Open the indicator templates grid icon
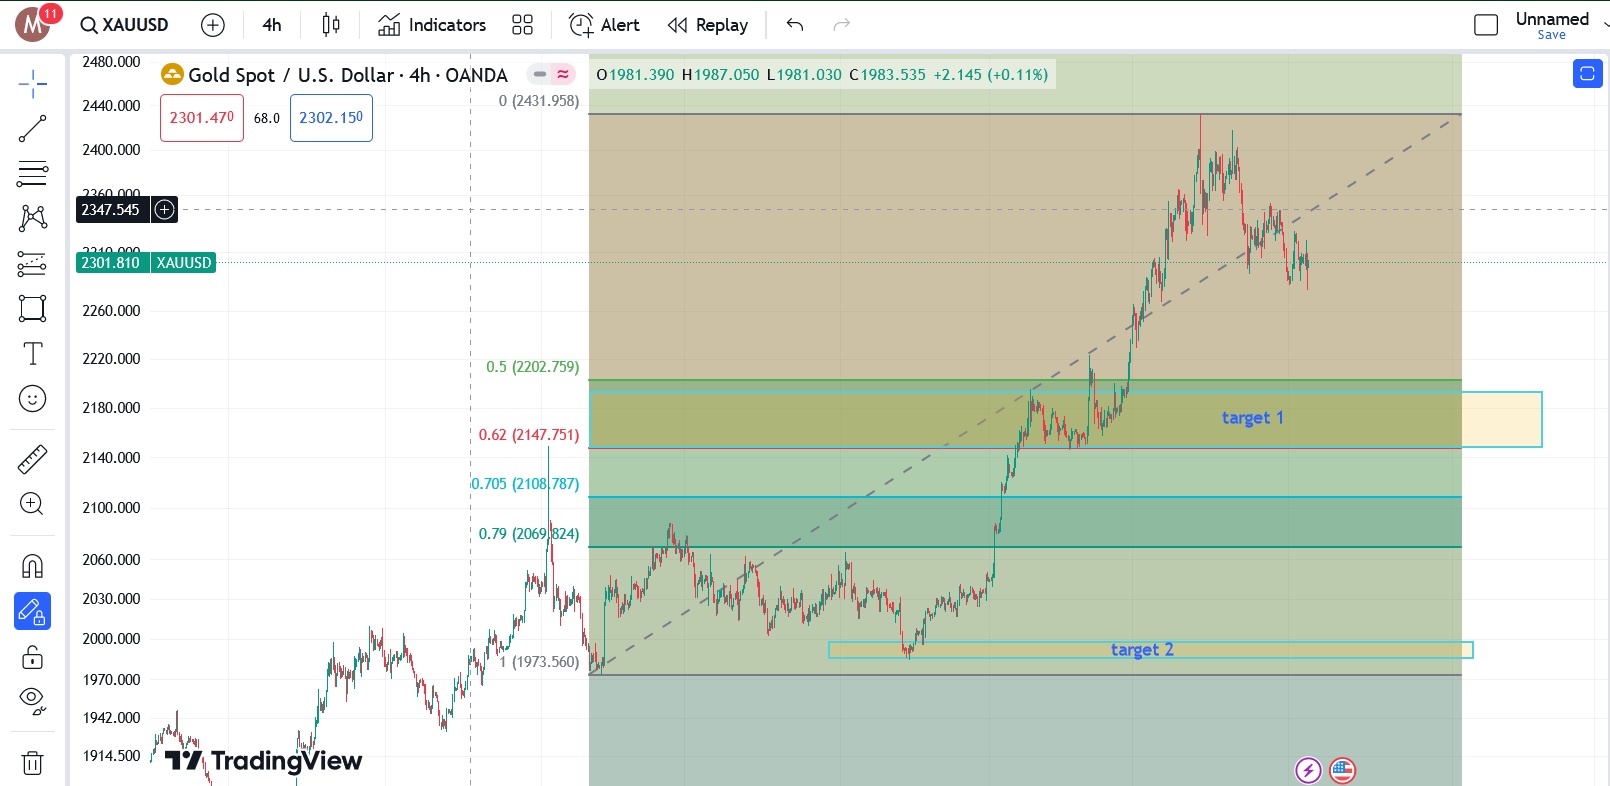The height and width of the screenshot is (786, 1610). [x=522, y=25]
